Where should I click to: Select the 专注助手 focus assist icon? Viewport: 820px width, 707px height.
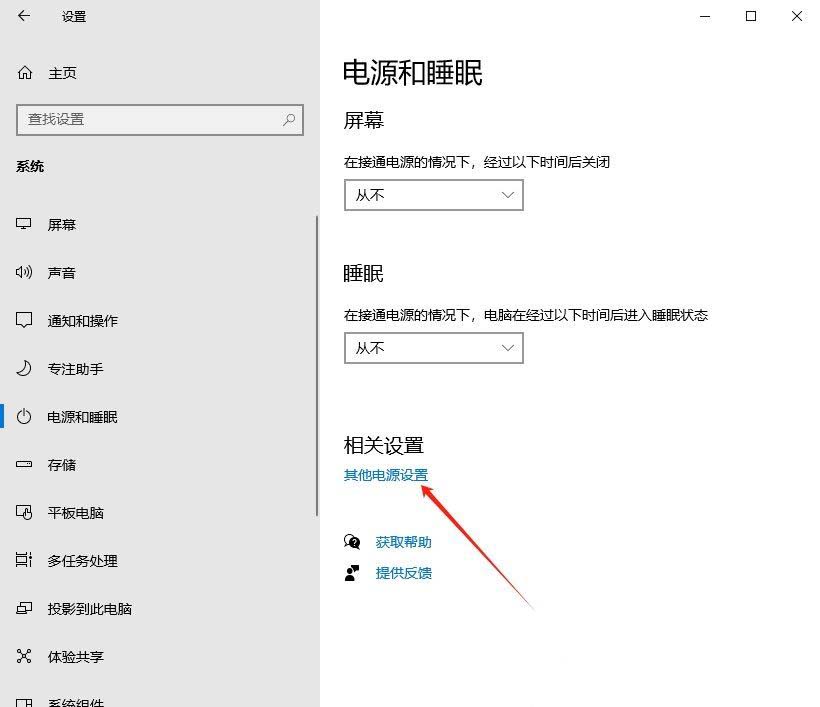24,368
